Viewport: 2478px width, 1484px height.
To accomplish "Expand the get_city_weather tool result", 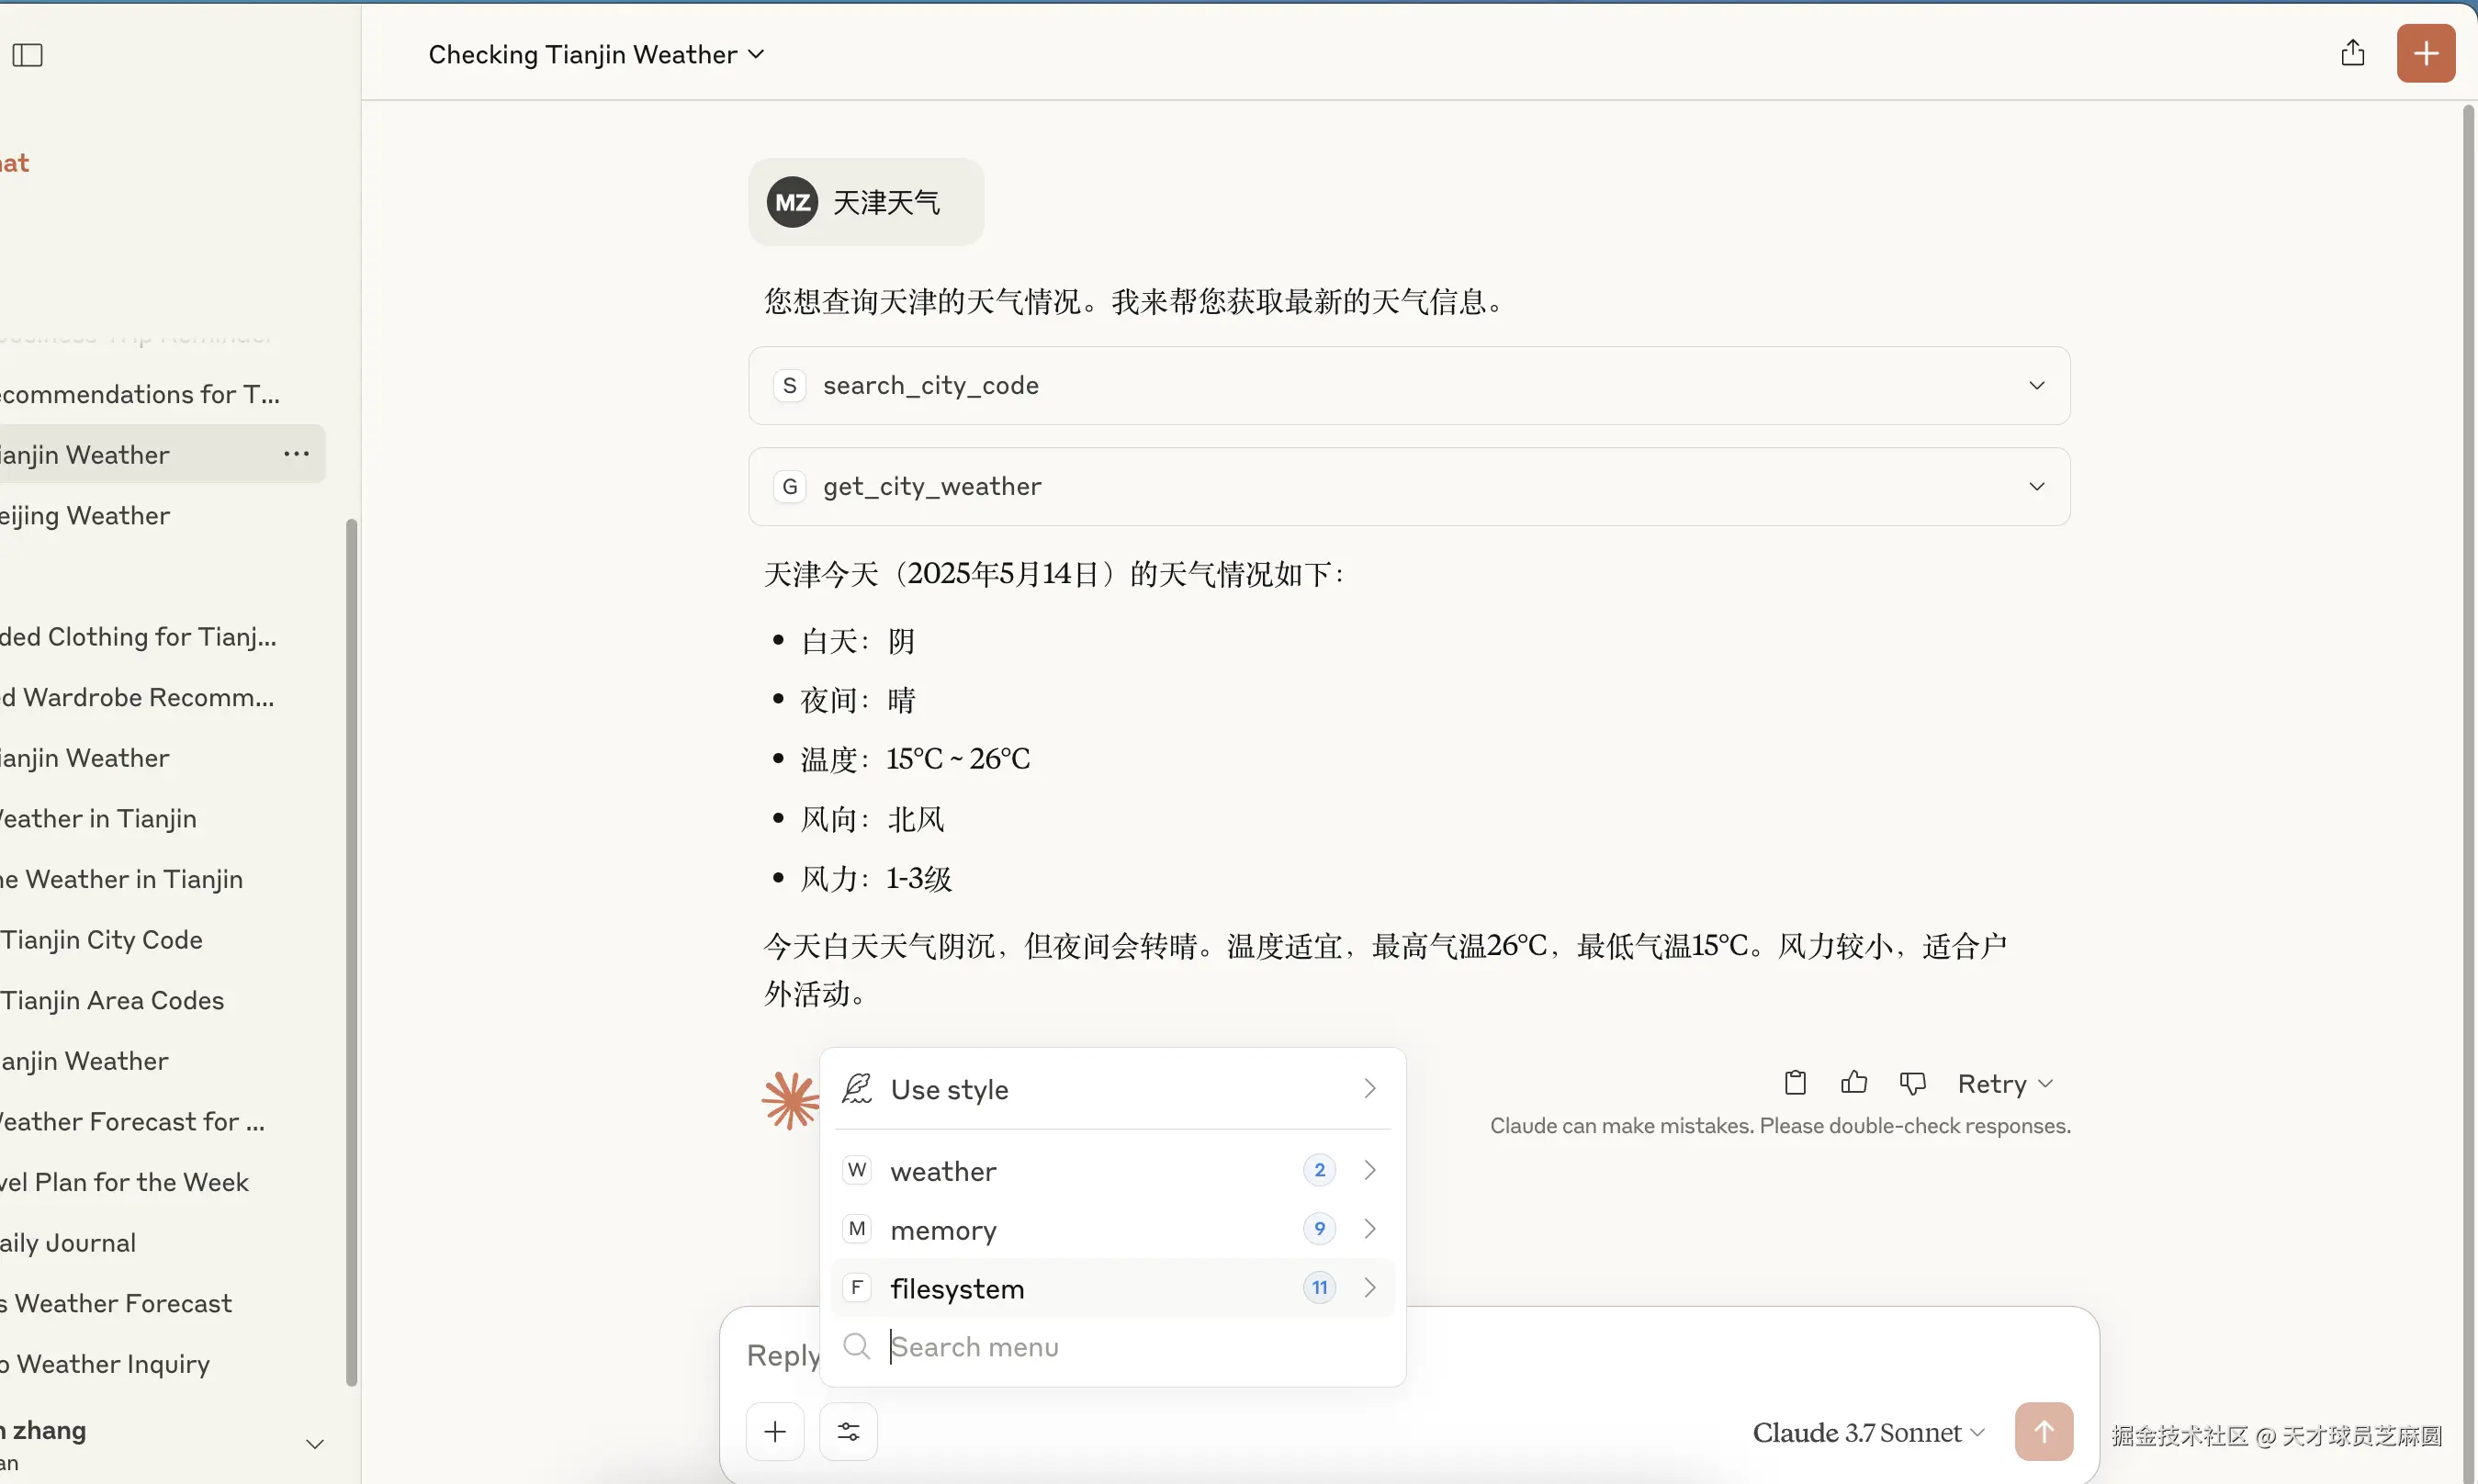I will (2036, 487).
